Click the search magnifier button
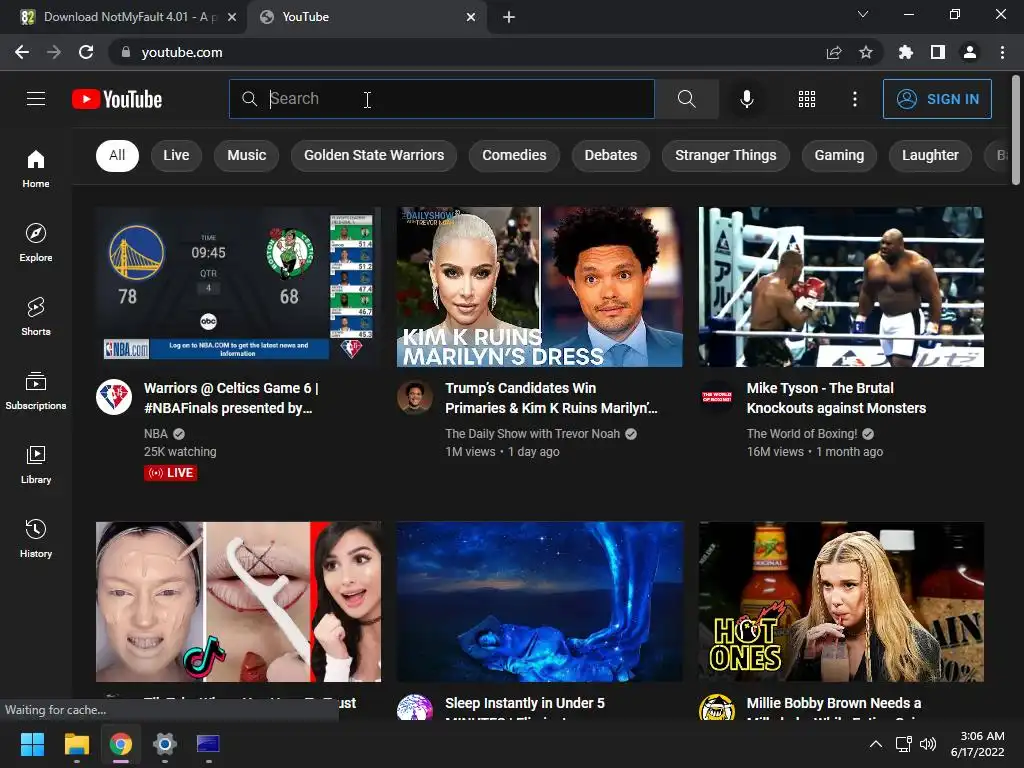The image size is (1024, 768). [686, 99]
